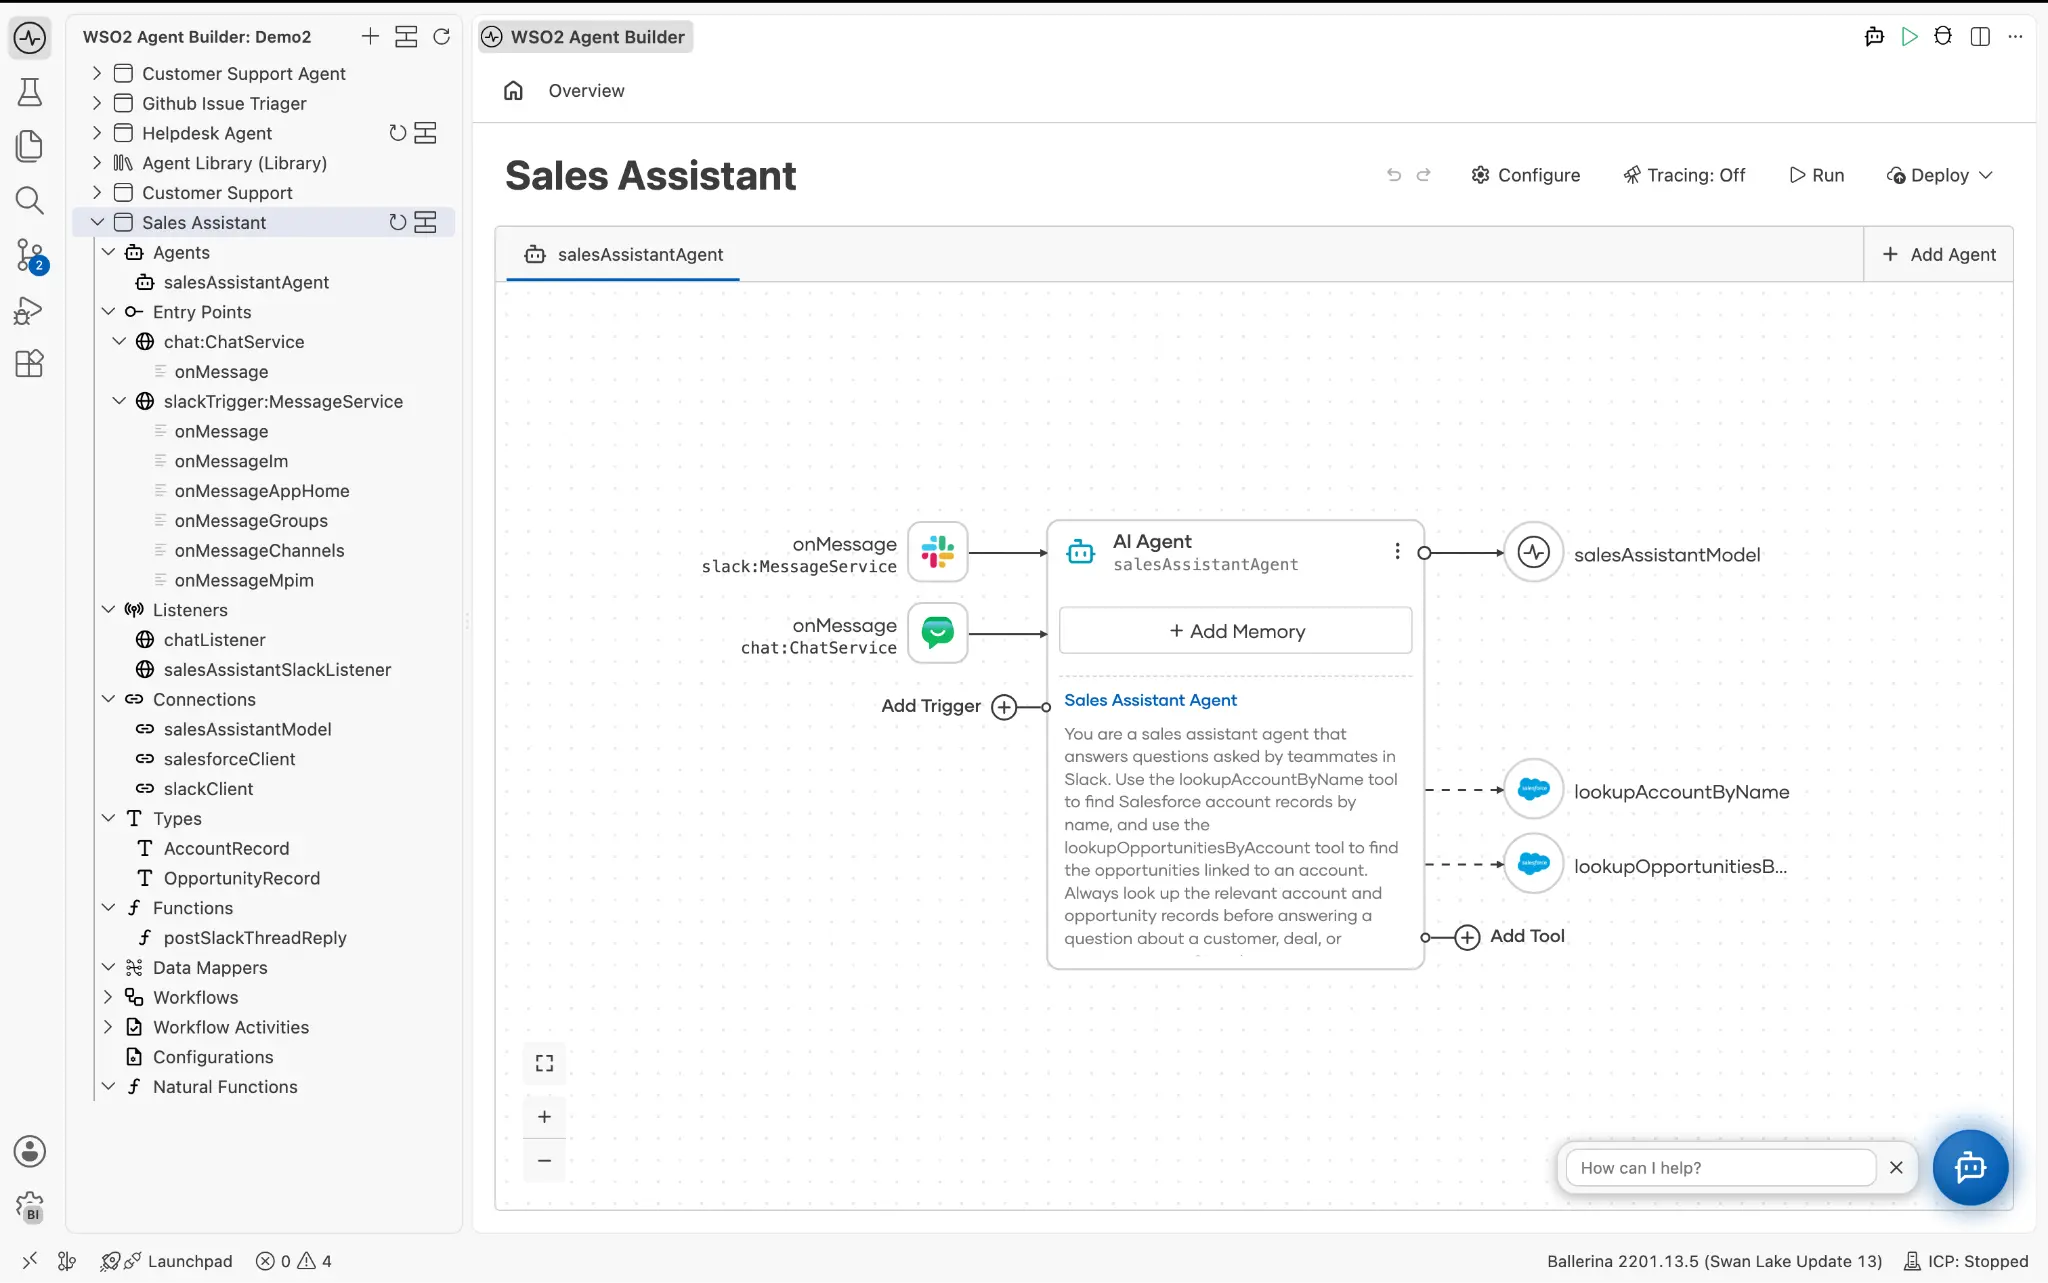Click the green Run play icon in editor toolbar

point(1910,37)
